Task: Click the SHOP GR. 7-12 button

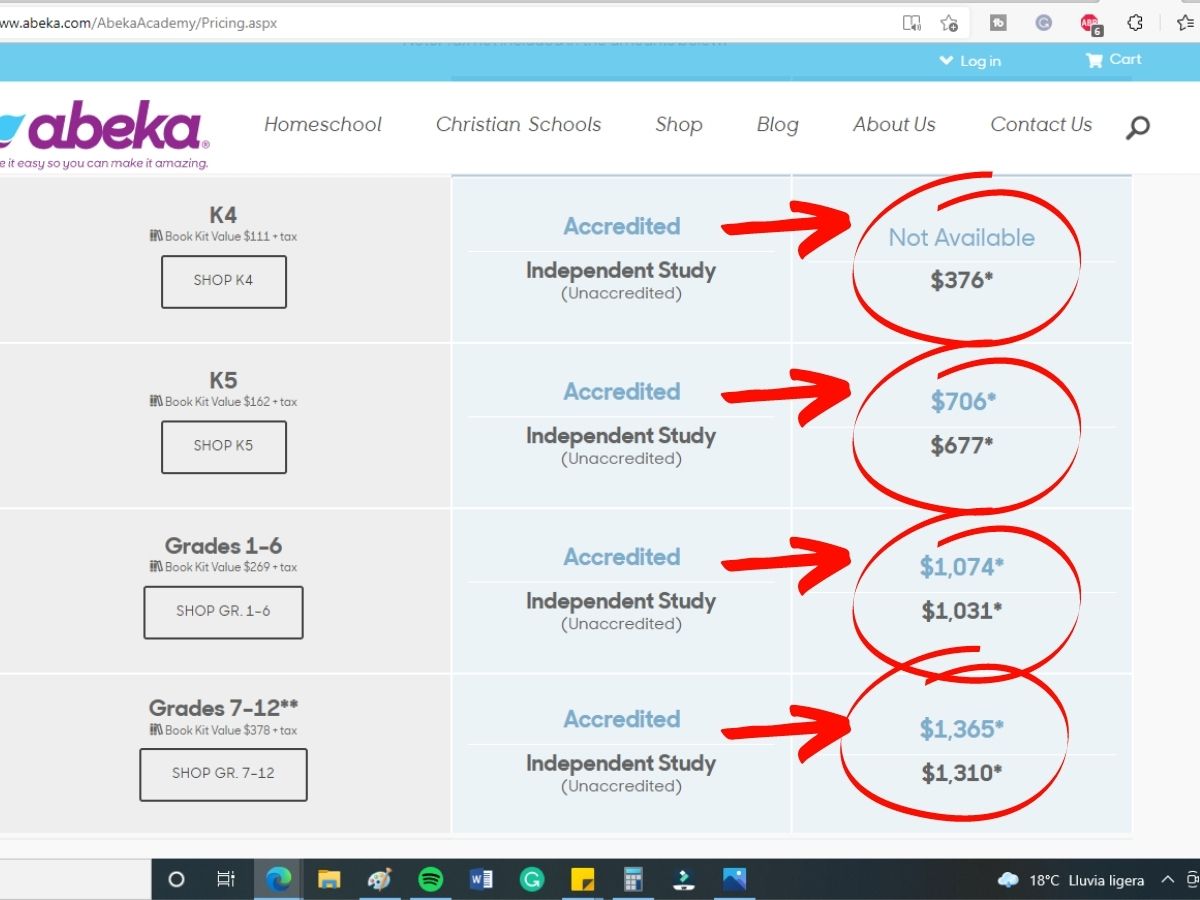Action: point(224,774)
